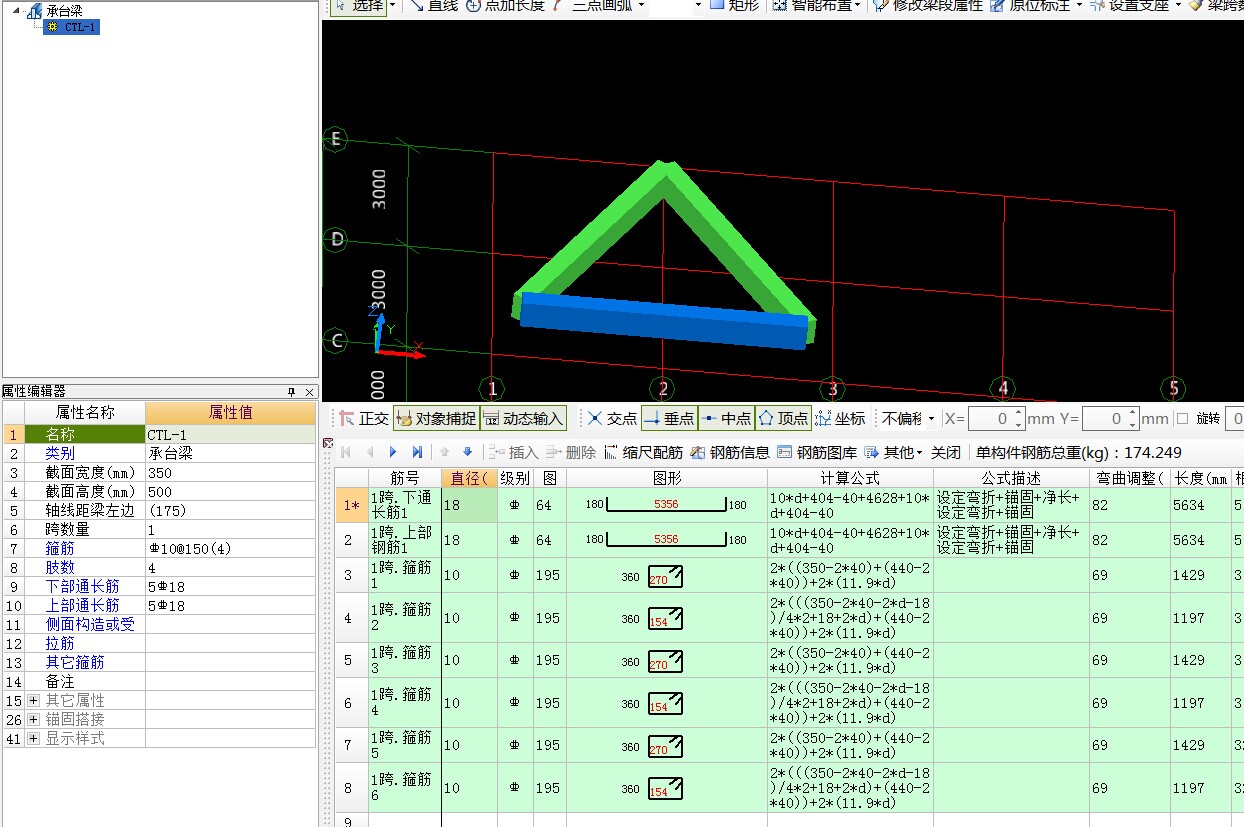Open 钢筋图库 rebar library

pyautogui.click(x=817, y=453)
